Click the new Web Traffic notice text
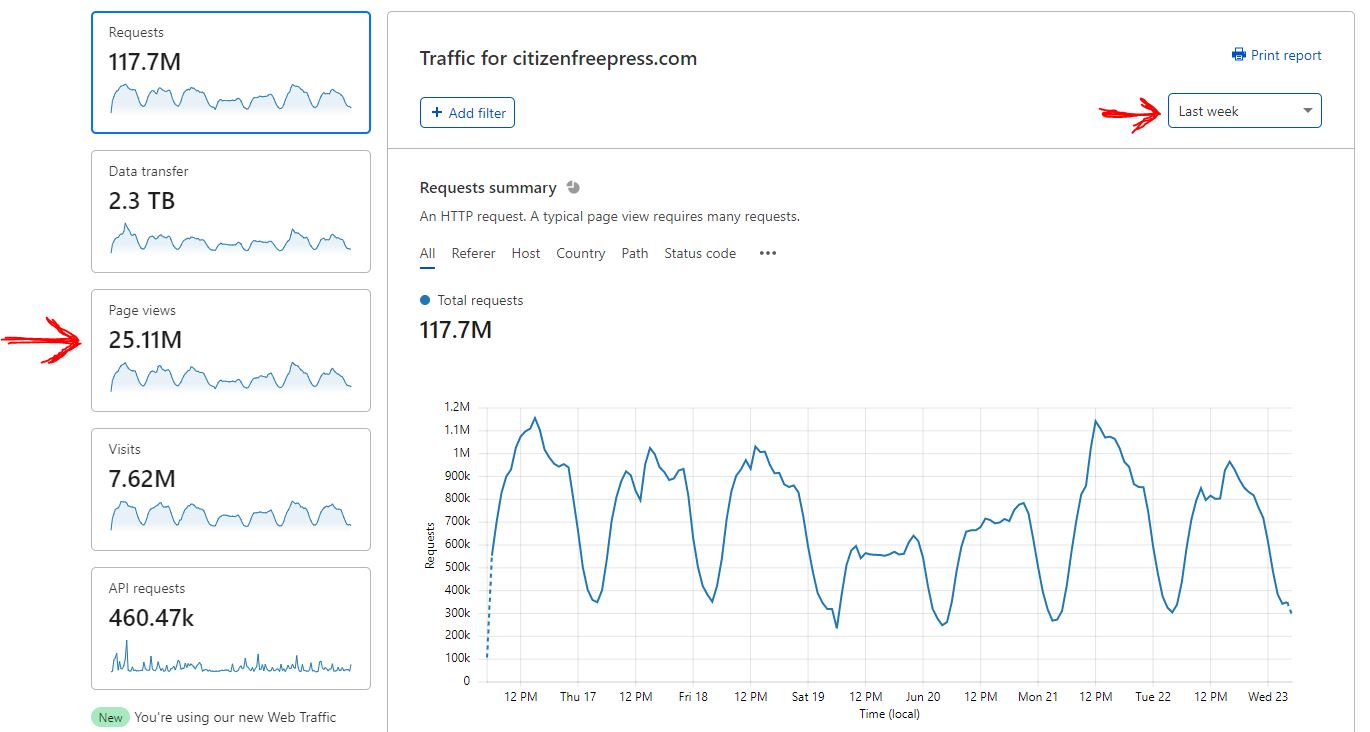Viewport: 1370px width, 732px height. tap(236, 717)
